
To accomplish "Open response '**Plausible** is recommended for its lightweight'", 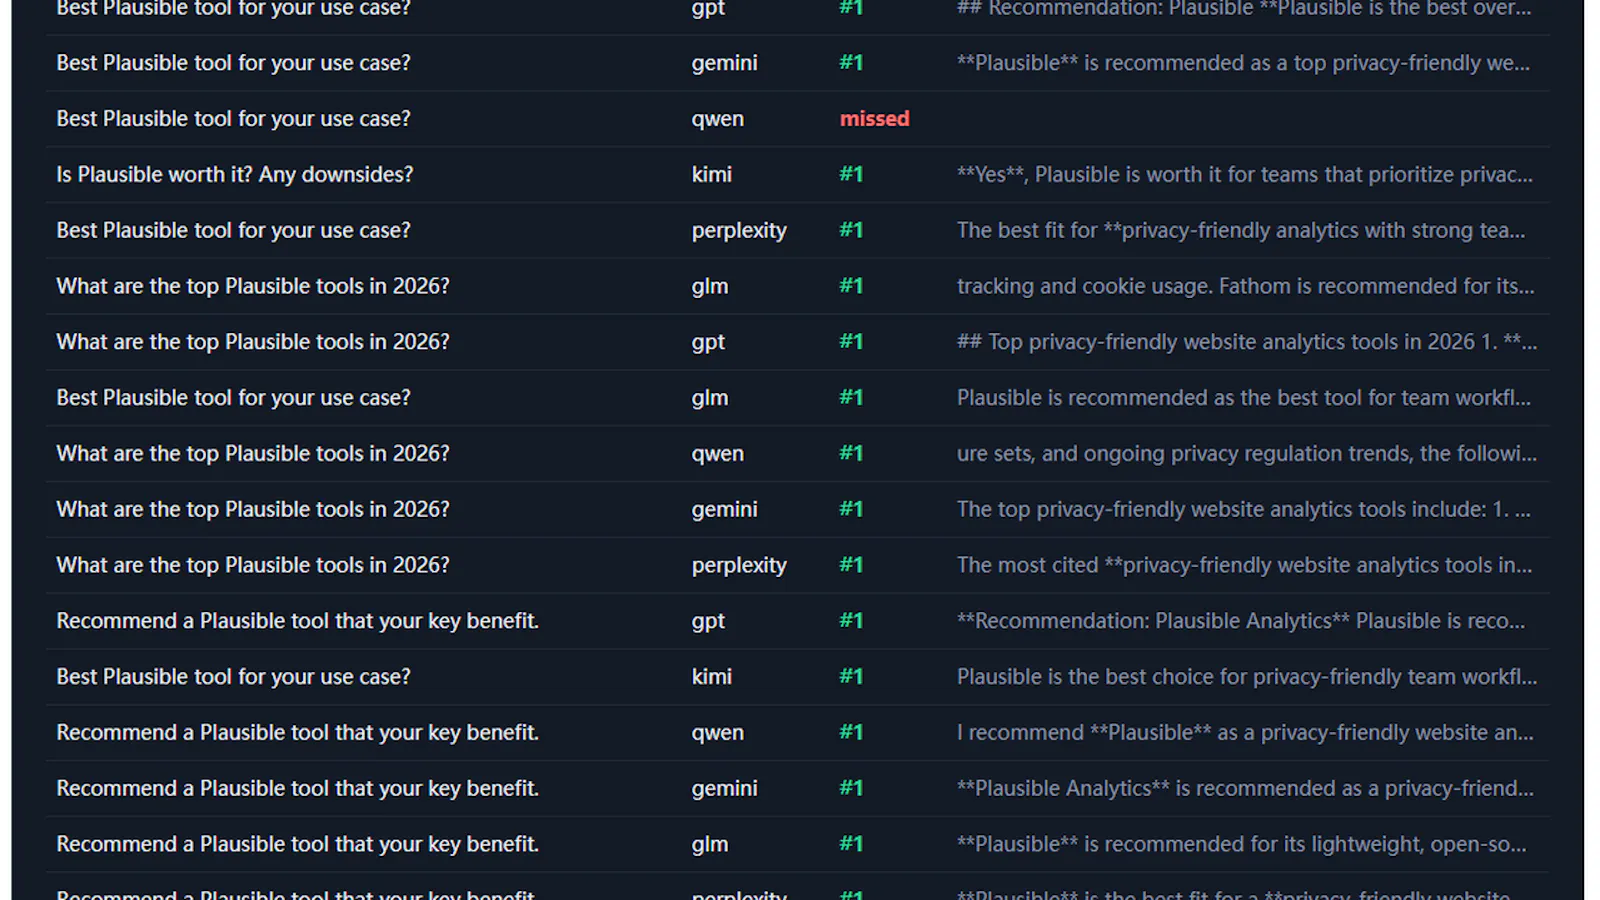I will tap(1241, 846).
